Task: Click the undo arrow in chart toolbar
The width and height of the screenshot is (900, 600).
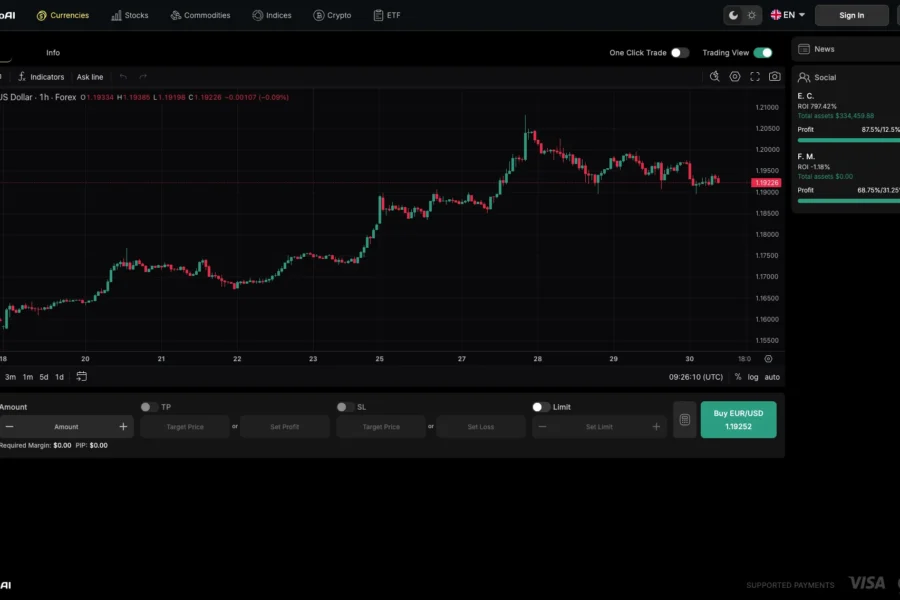Action: tap(123, 77)
